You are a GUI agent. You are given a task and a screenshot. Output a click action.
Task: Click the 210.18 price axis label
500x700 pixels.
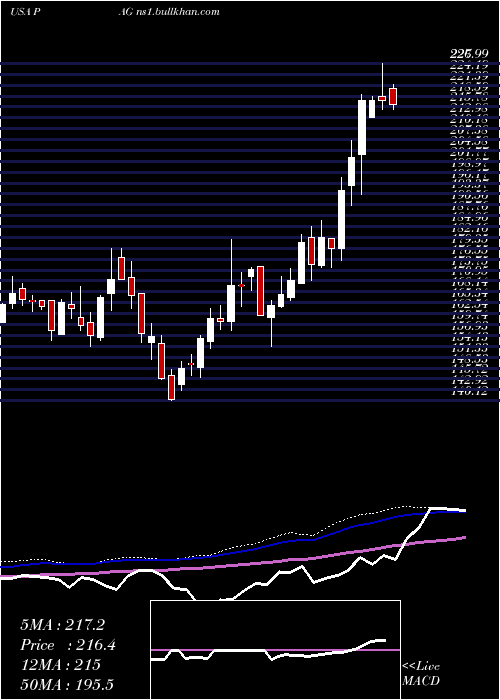click(x=468, y=120)
